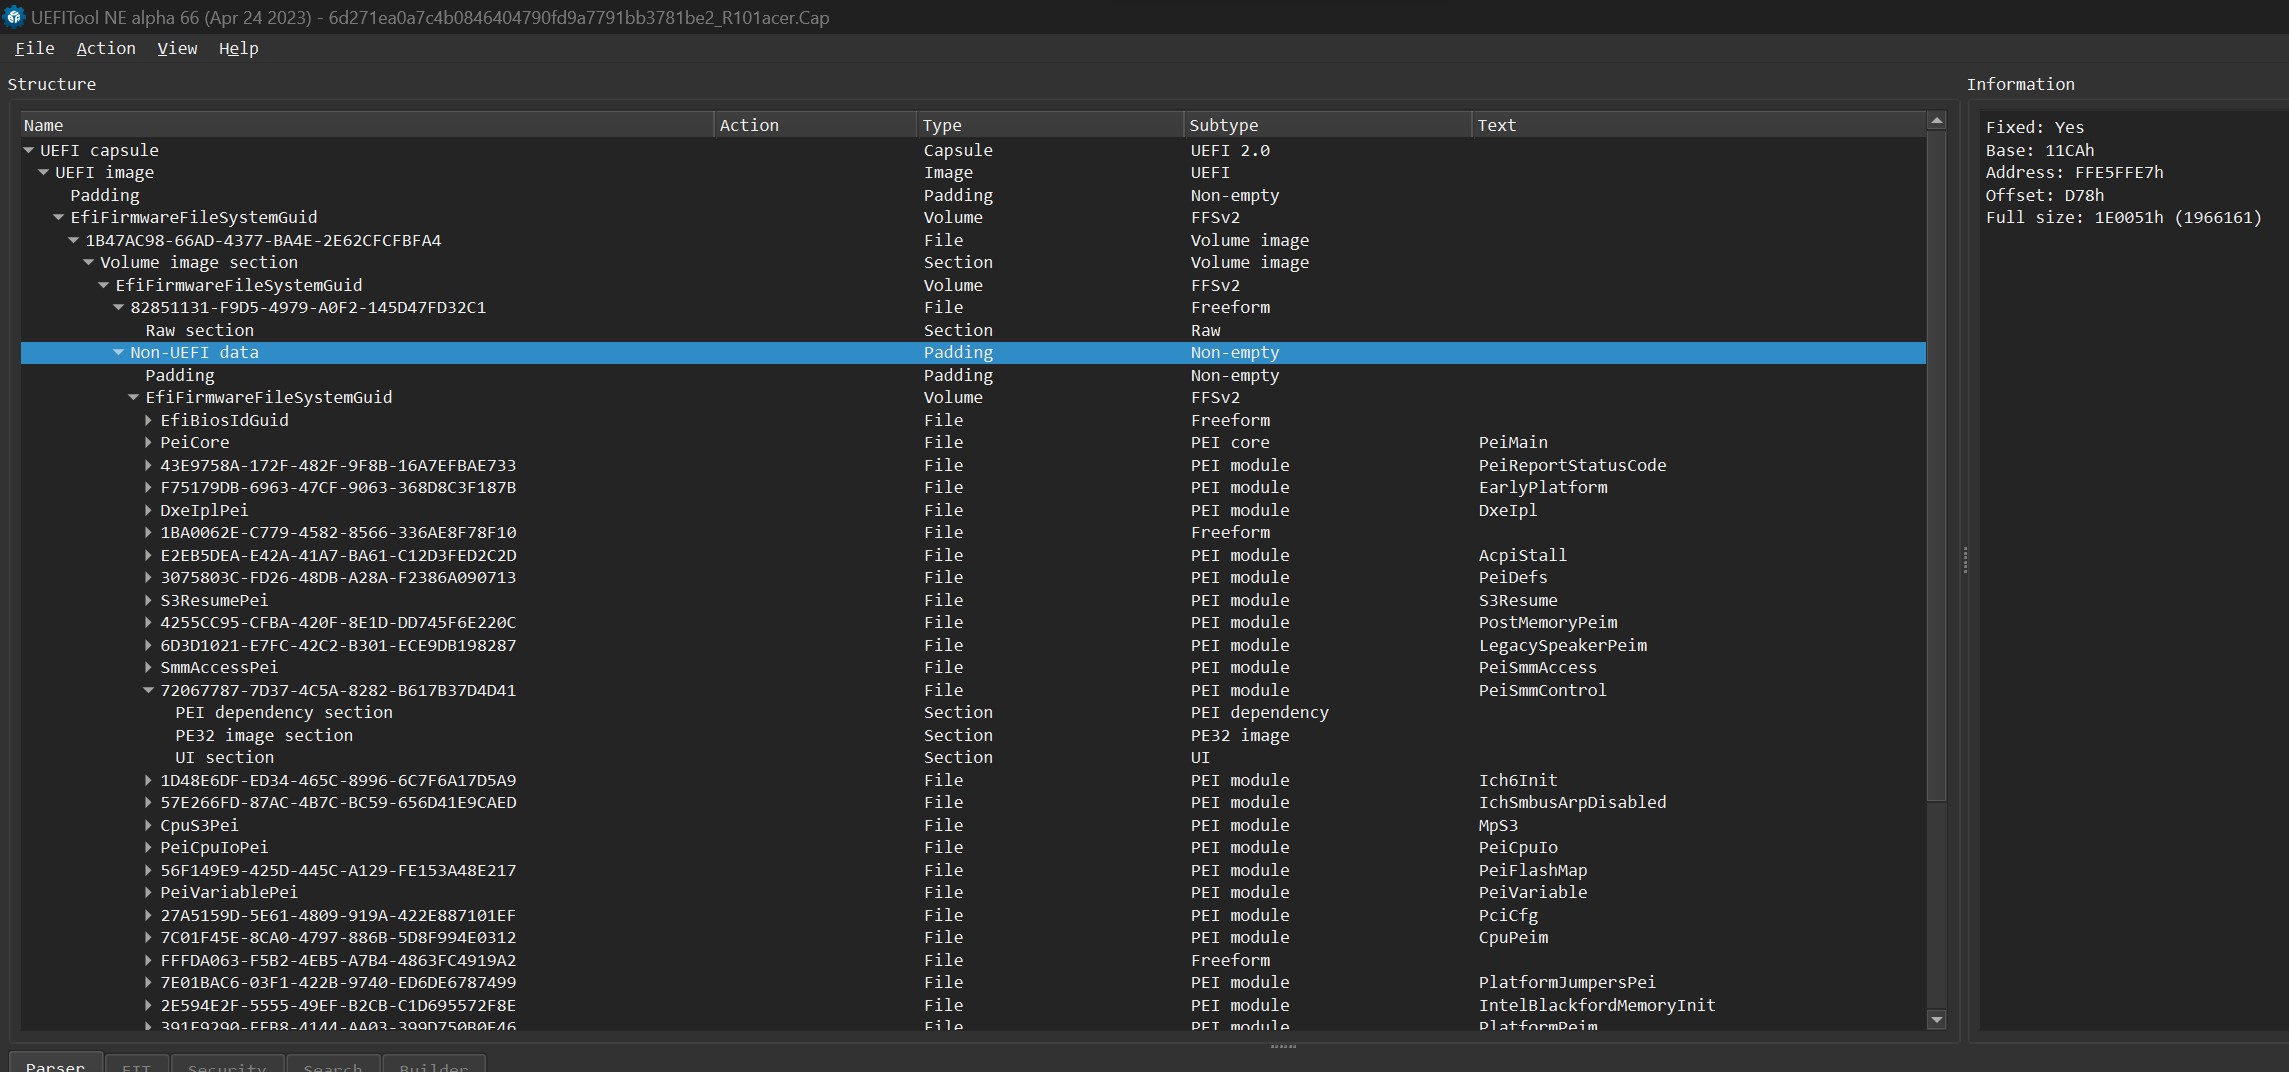Expand the SmmAccessPei file entry
The height and width of the screenshot is (1072, 2289).
[148, 667]
